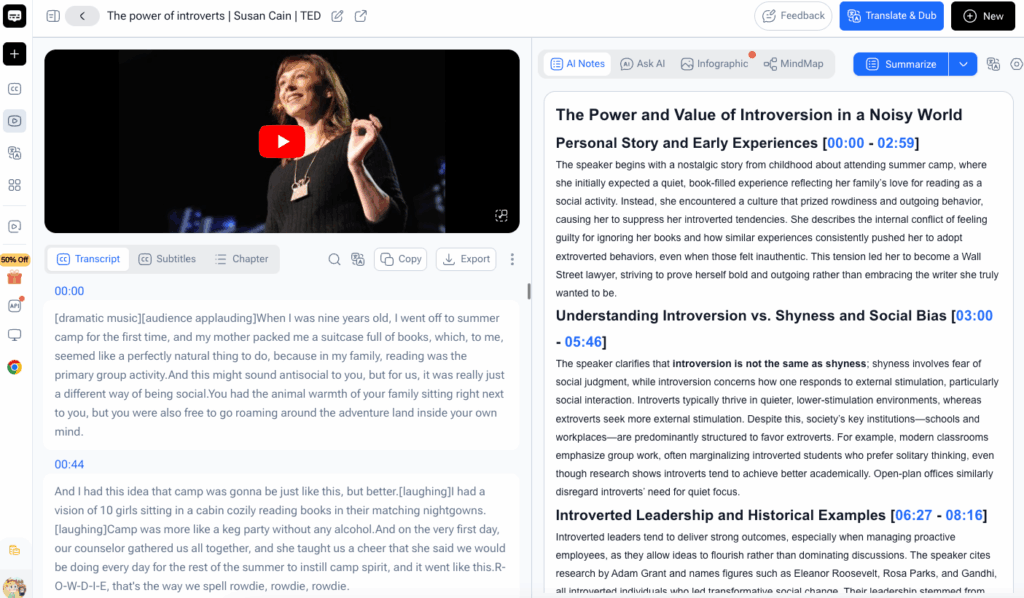
Task: Switch to the Transcript tab
Action: tap(88, 259)
